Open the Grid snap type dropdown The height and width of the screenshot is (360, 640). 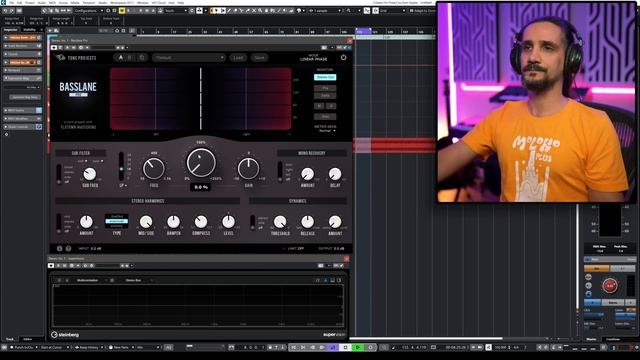pos(392,11)
